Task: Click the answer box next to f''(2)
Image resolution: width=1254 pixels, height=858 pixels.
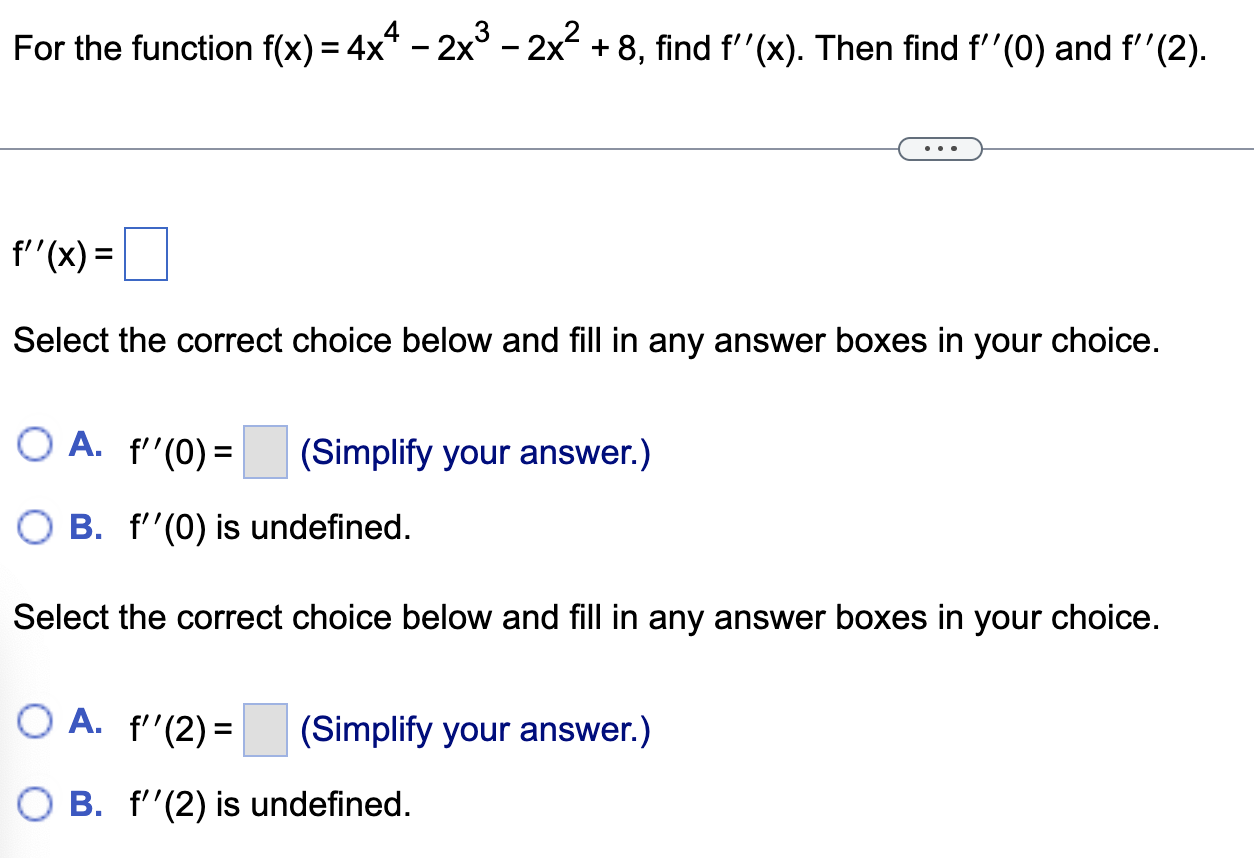Action: click(263, 728)
